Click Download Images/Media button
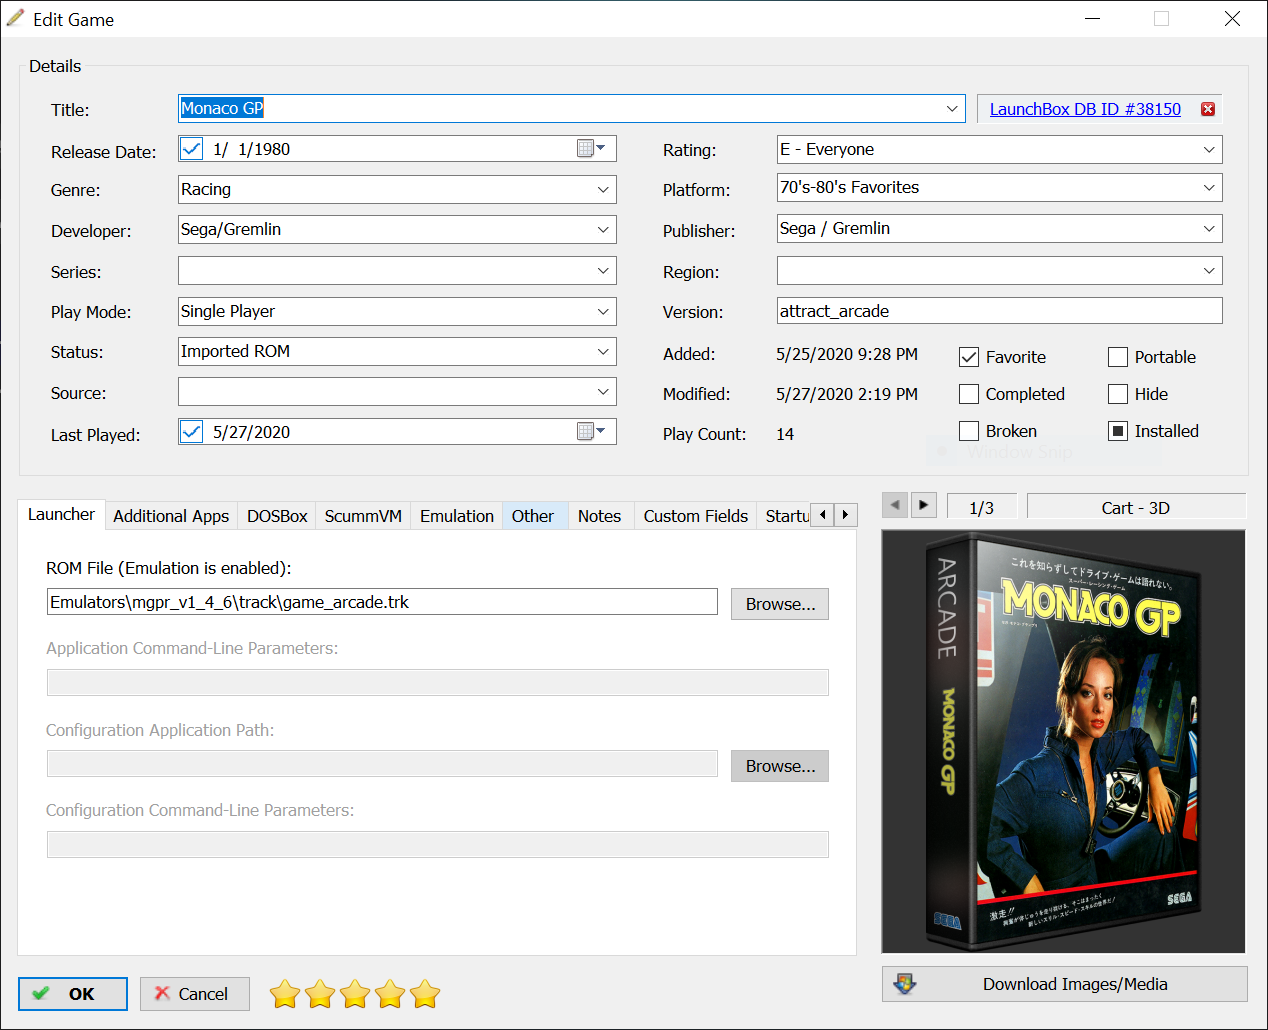Screen dimensions: 1268x1030 pos(1065,984)
